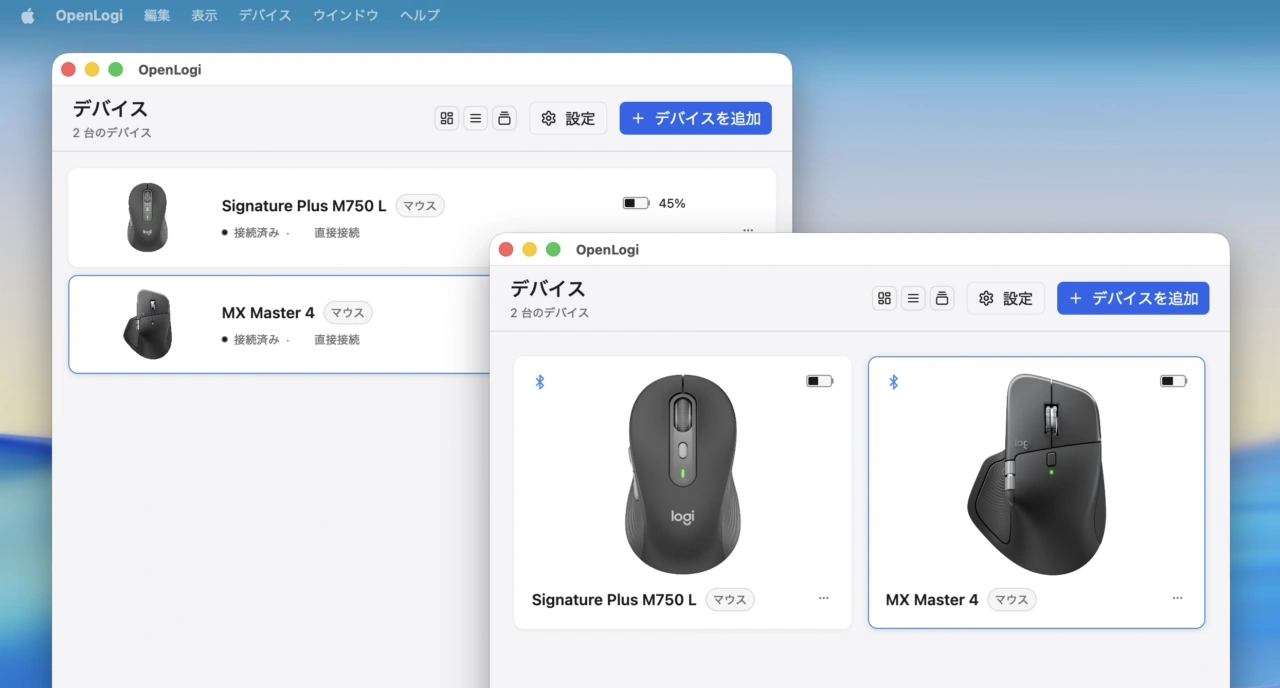Click 接続済み status in Signature Plus row

click(x=256, y=233)
